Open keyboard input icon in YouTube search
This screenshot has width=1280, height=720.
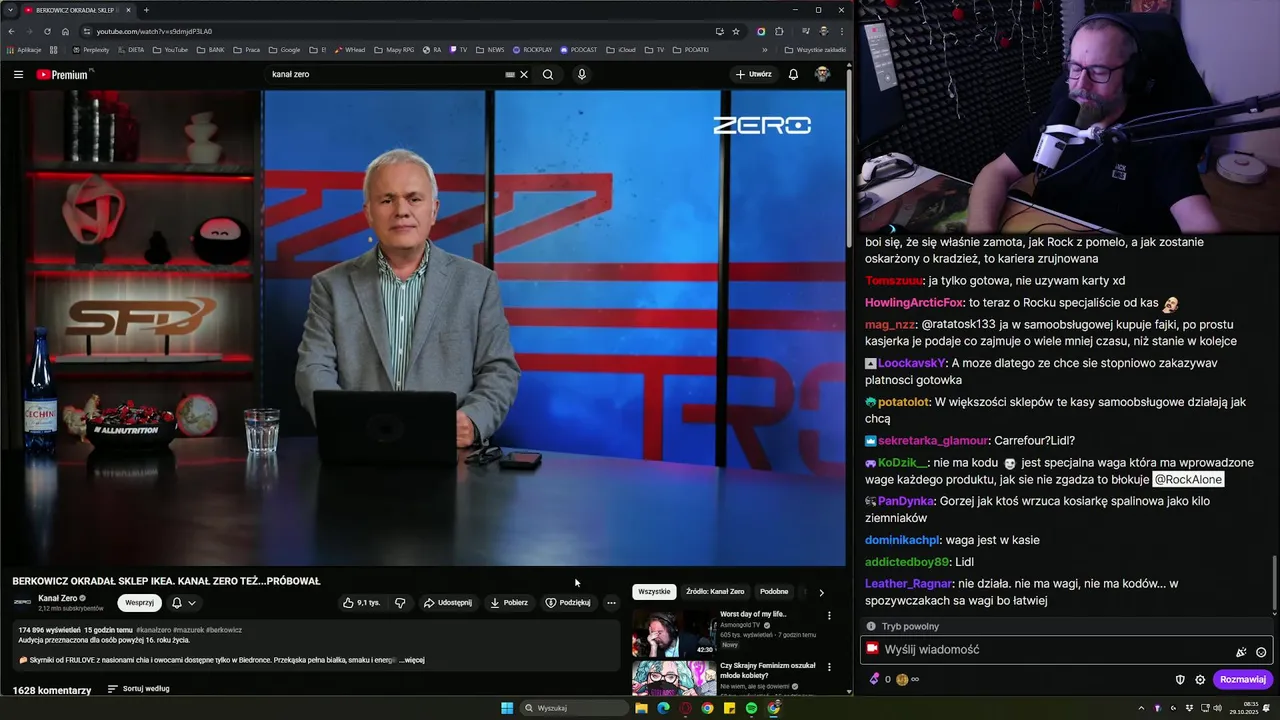point(510,74)
